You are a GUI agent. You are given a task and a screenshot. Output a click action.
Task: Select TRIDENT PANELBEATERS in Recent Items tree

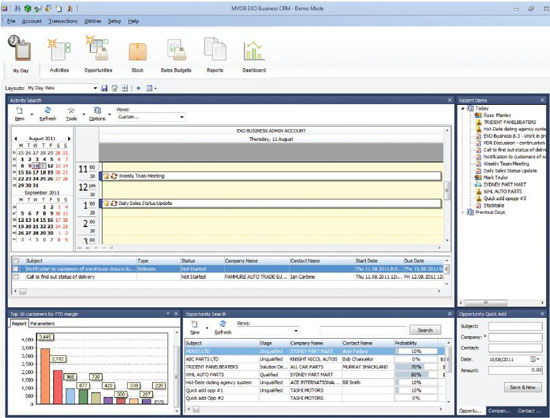[x=509, y=122]
